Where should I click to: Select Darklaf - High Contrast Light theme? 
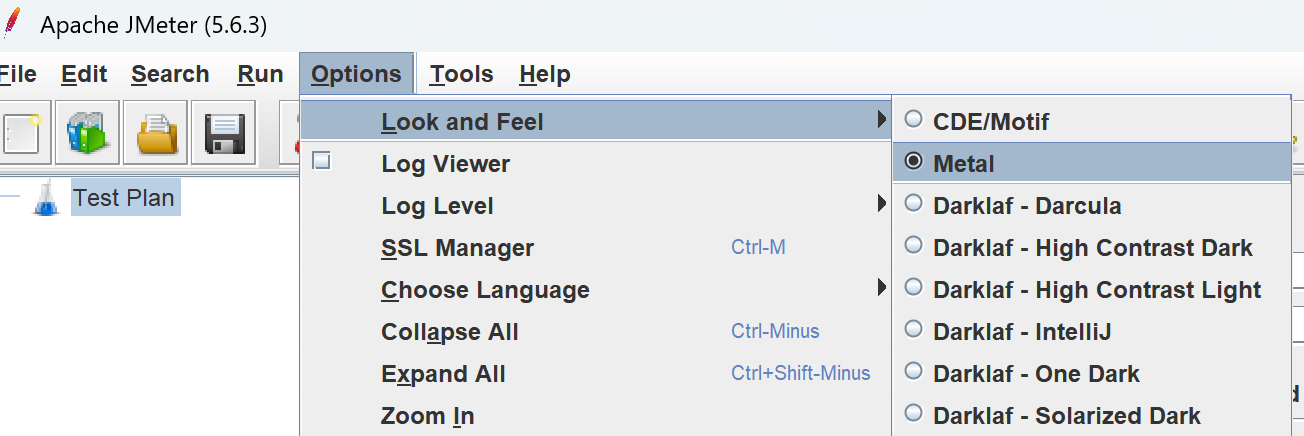pos(1092,290)
